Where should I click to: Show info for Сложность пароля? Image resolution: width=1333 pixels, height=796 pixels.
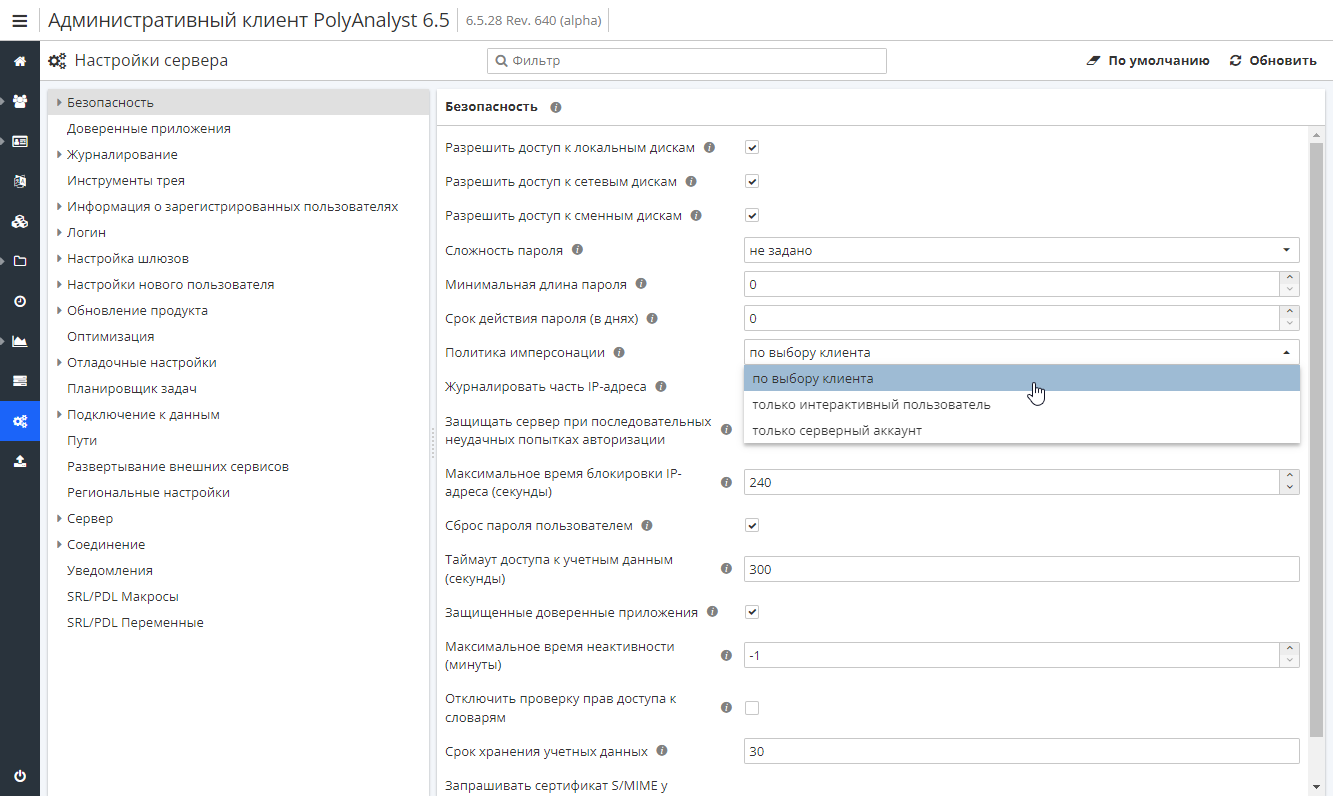[x=577, y=250]
